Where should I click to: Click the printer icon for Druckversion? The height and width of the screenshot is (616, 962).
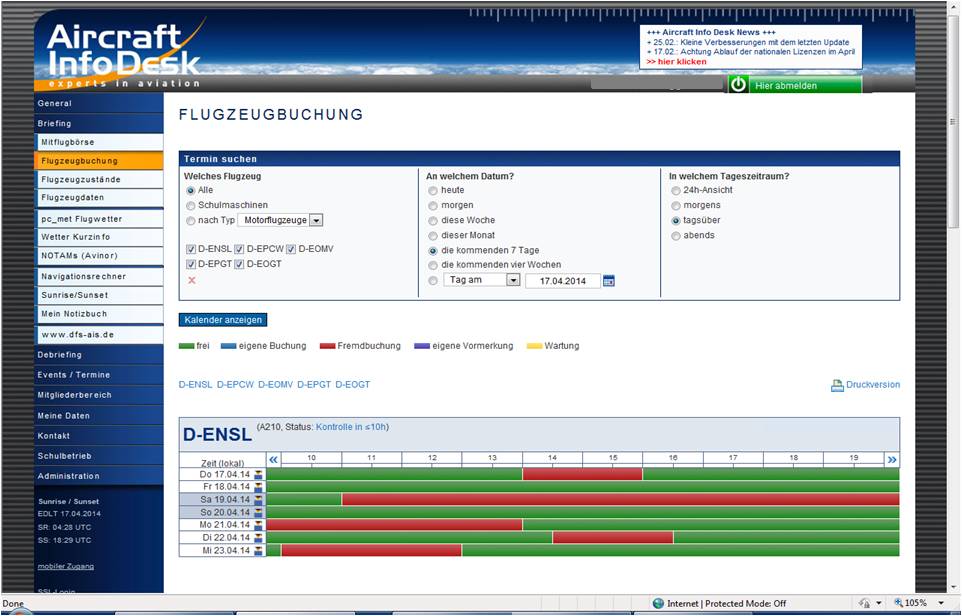coord(837,385)
